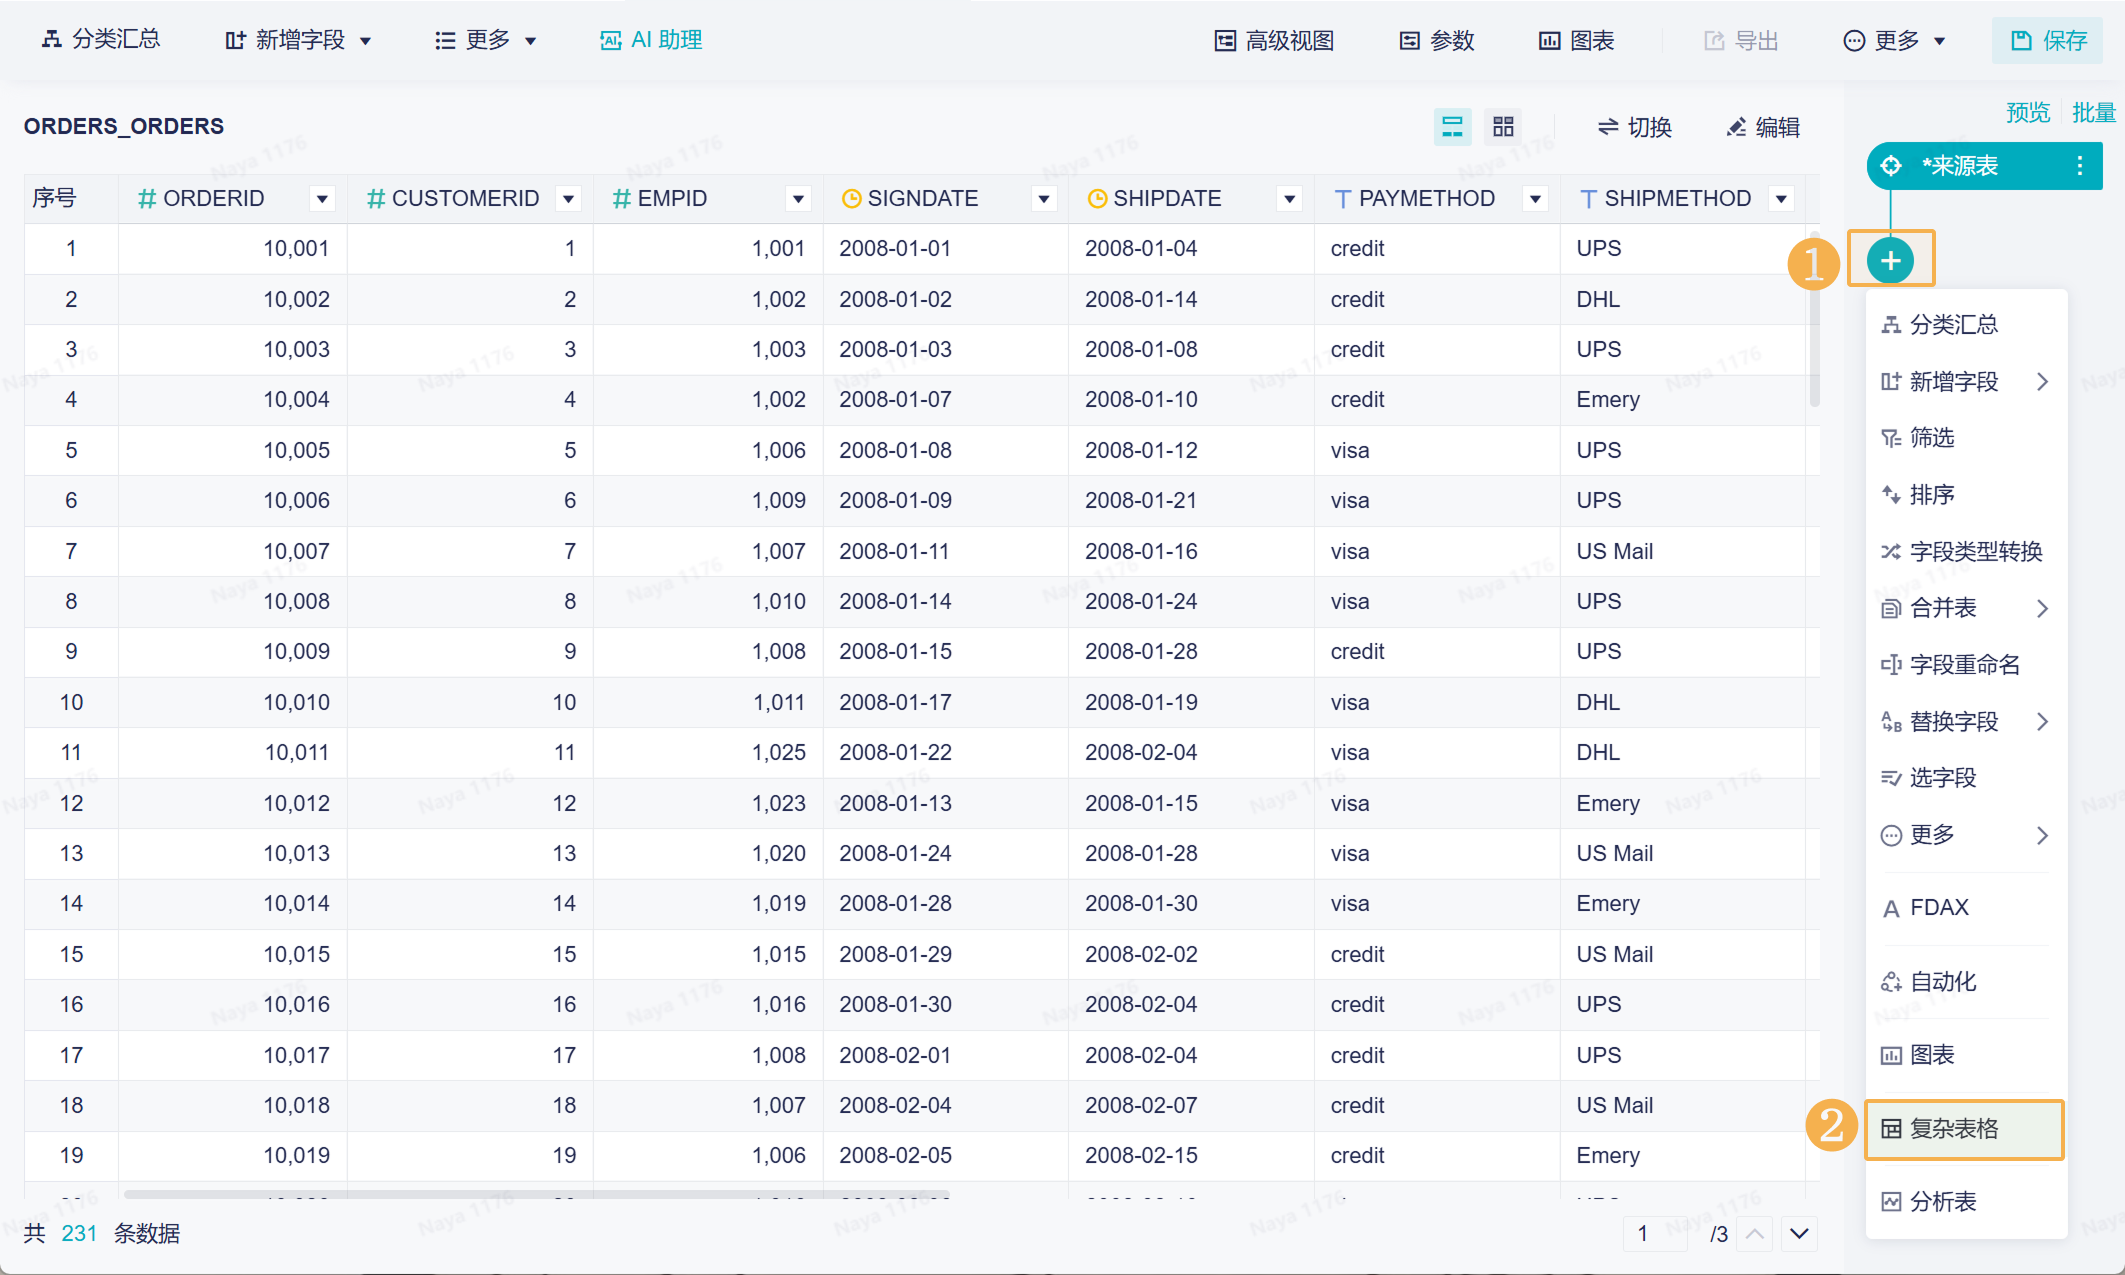Image resolution: width=2125 pixels, height=1275 pixels.
Task: Click the text type icon of PAYMETHOD
Action: coord(1343,199)
